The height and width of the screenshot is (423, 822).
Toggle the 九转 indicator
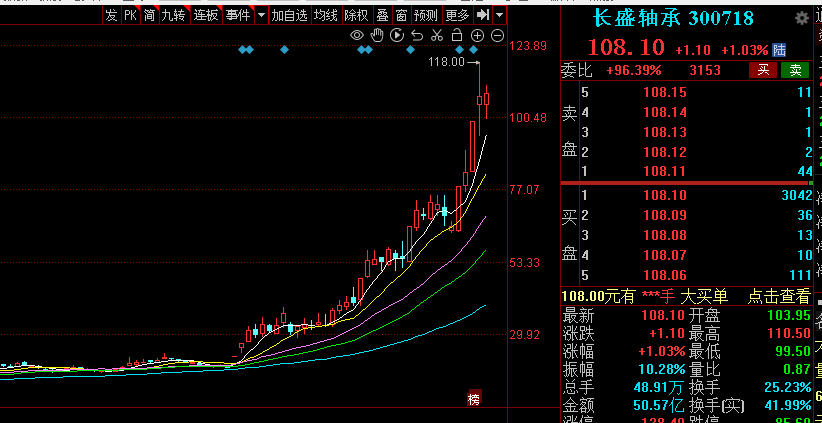coord(173,15)
